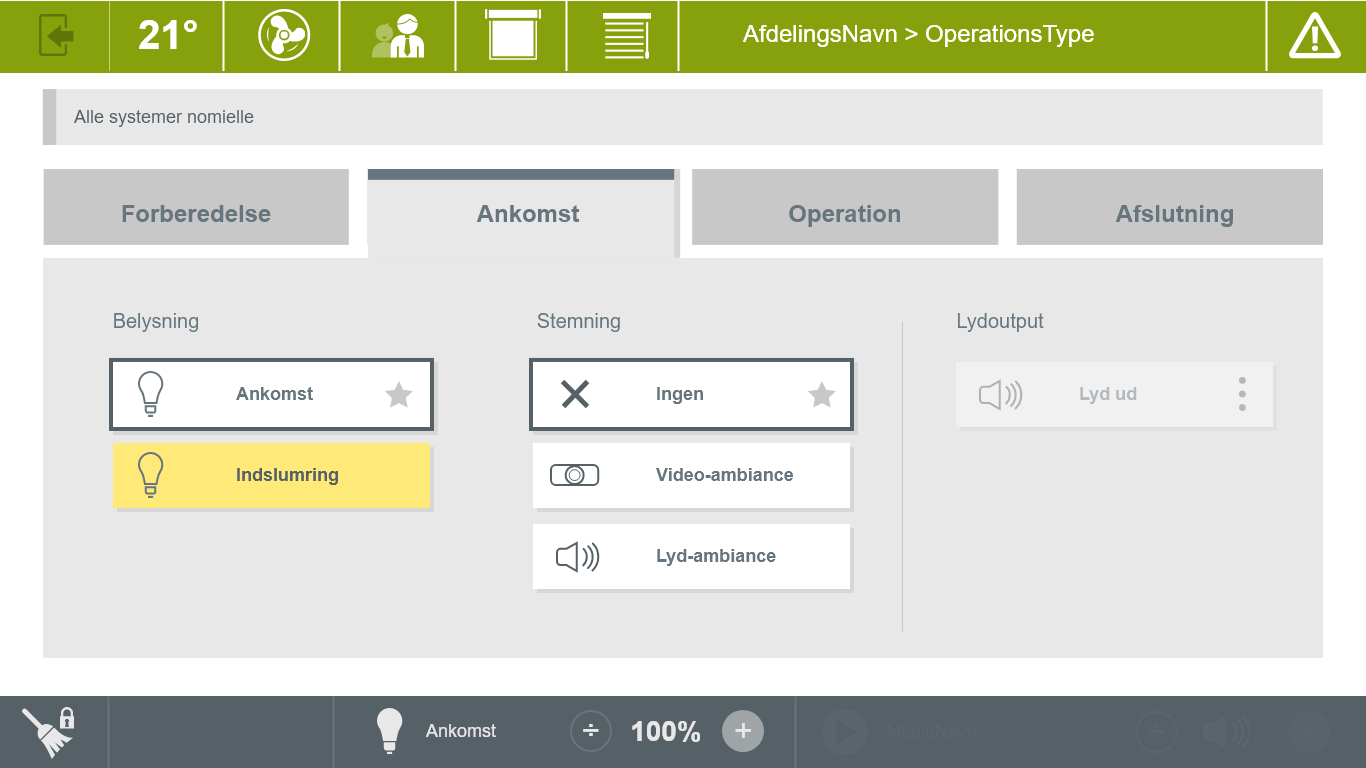The height and width of the screenshot is (768, 1366).
Task: Increase light brightness with plus button
Action: click(x=743, y=731)
